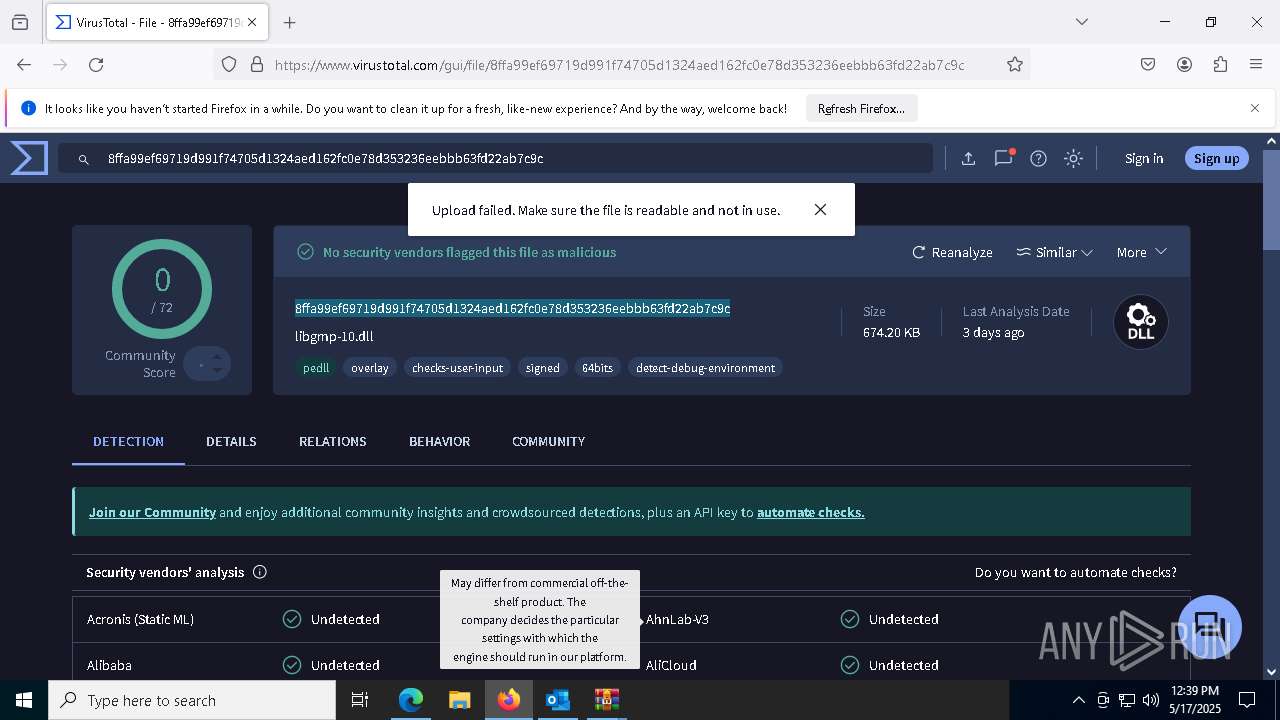This screenshot has height=720, width=1280.
Task: Open the VirusTotal logo home link
Action: point(29,158)
